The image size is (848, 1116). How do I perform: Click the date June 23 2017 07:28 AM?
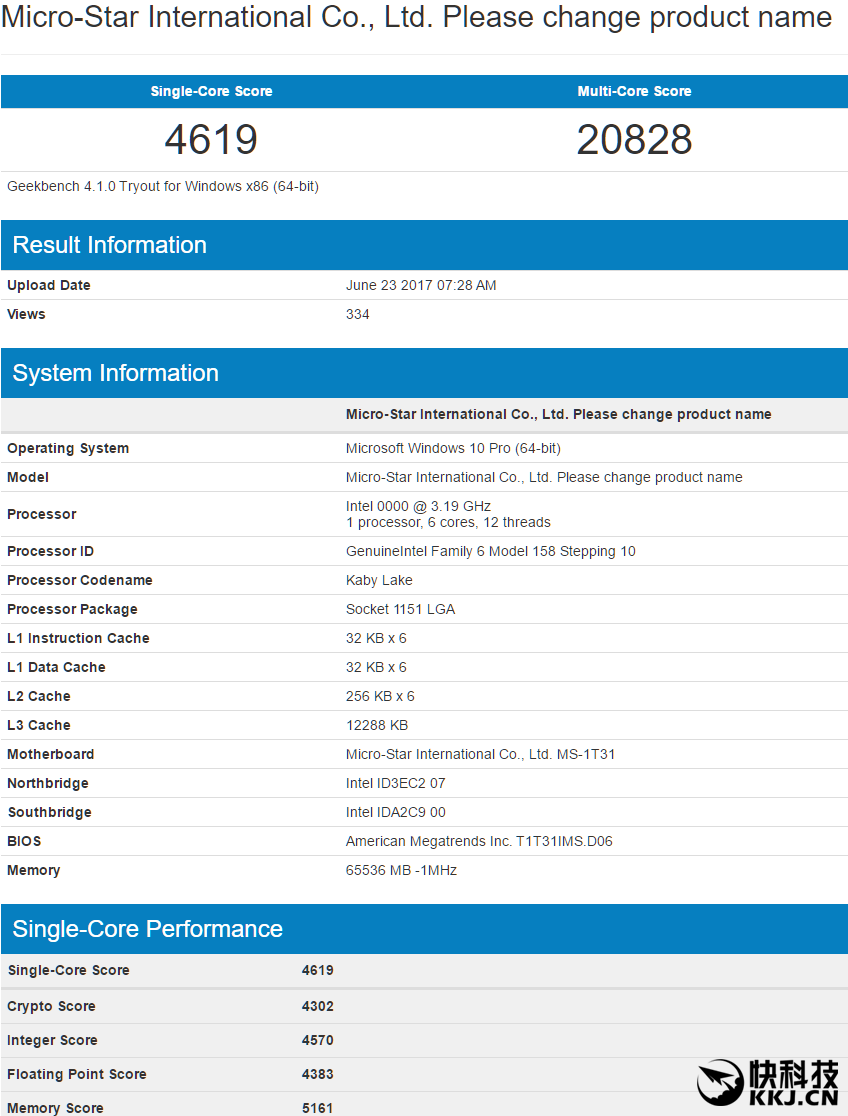(x=421, y=285)
